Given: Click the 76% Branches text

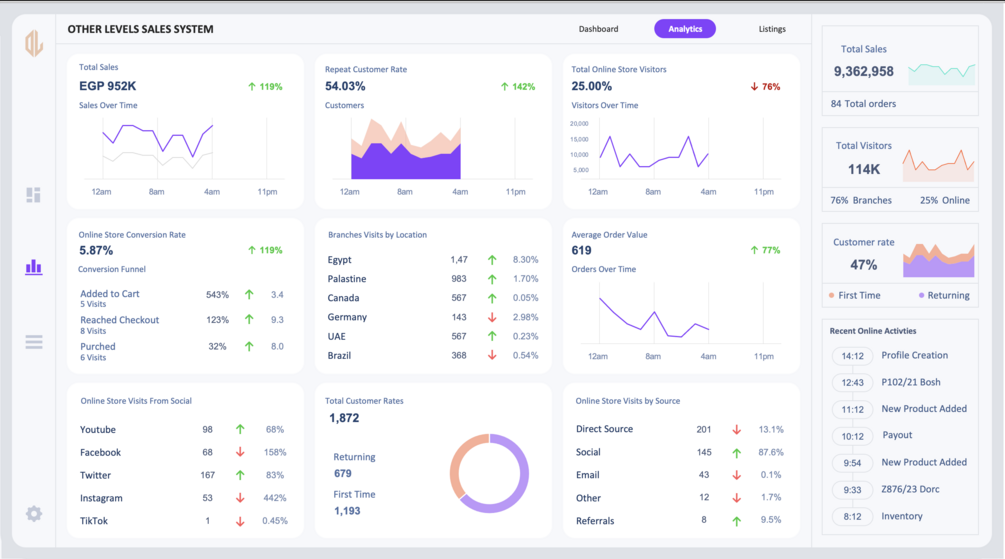Looking at the screenshot, I should [861, 200].
